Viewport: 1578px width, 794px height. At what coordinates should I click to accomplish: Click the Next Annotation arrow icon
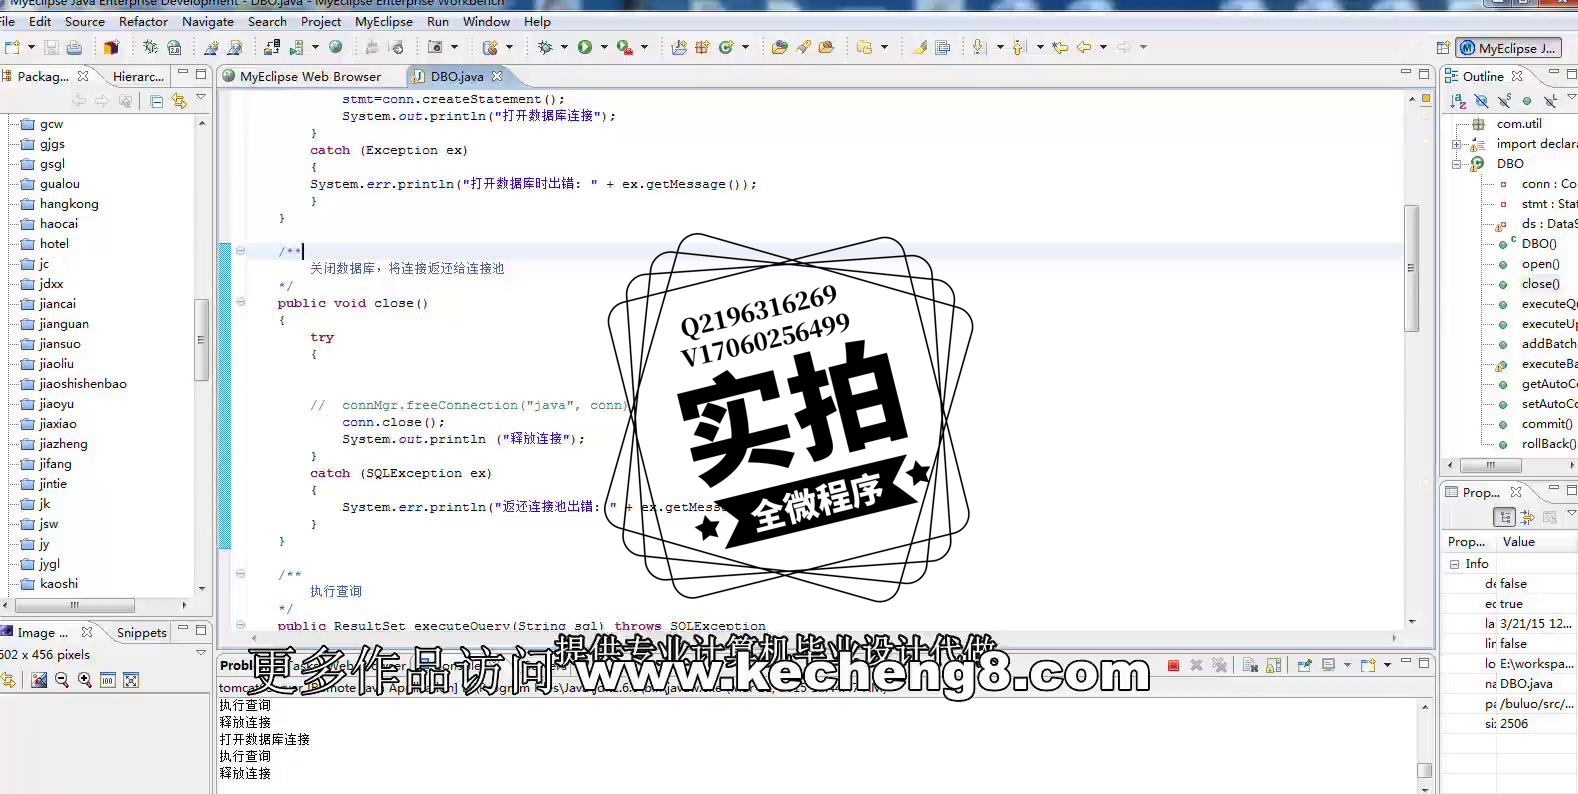pos(979,47)
